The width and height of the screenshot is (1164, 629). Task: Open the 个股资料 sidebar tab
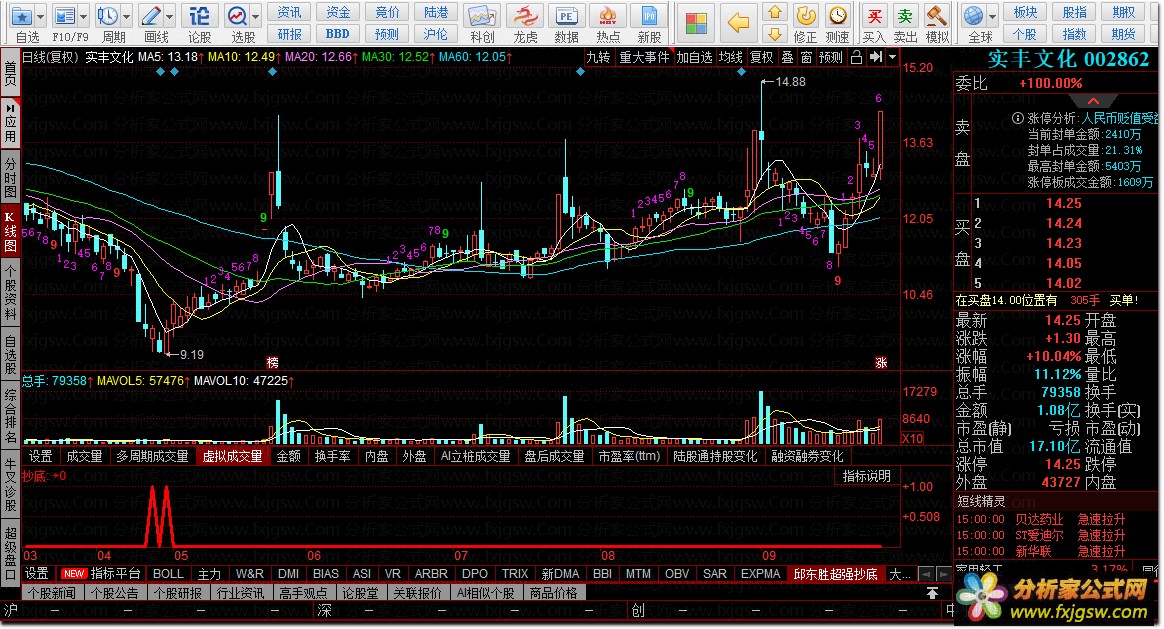pyautogui.click(x=10, y=291)
